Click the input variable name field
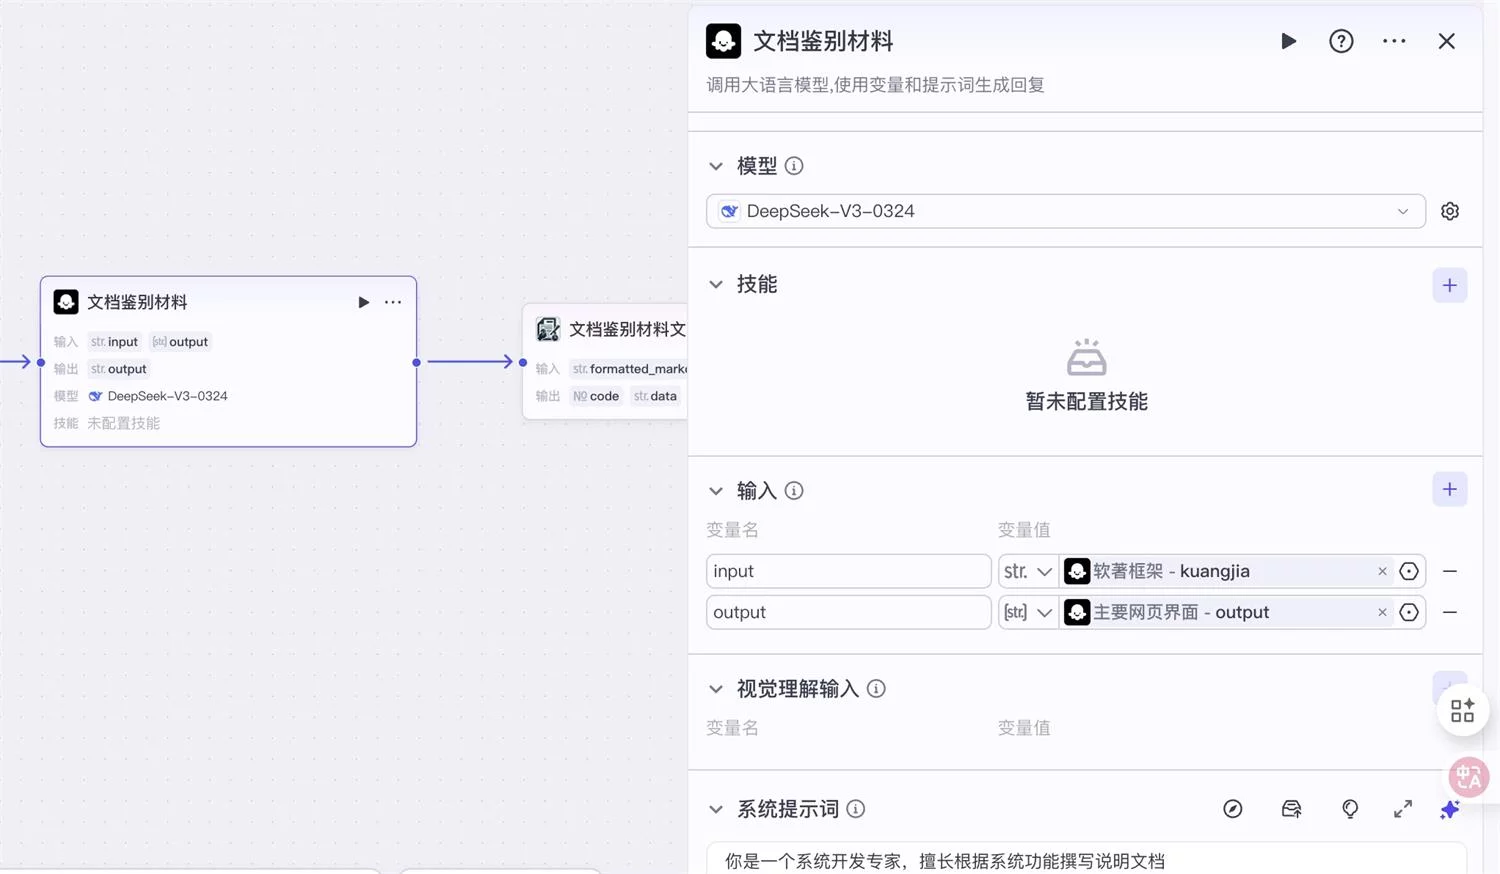 (x=848, y=571)
